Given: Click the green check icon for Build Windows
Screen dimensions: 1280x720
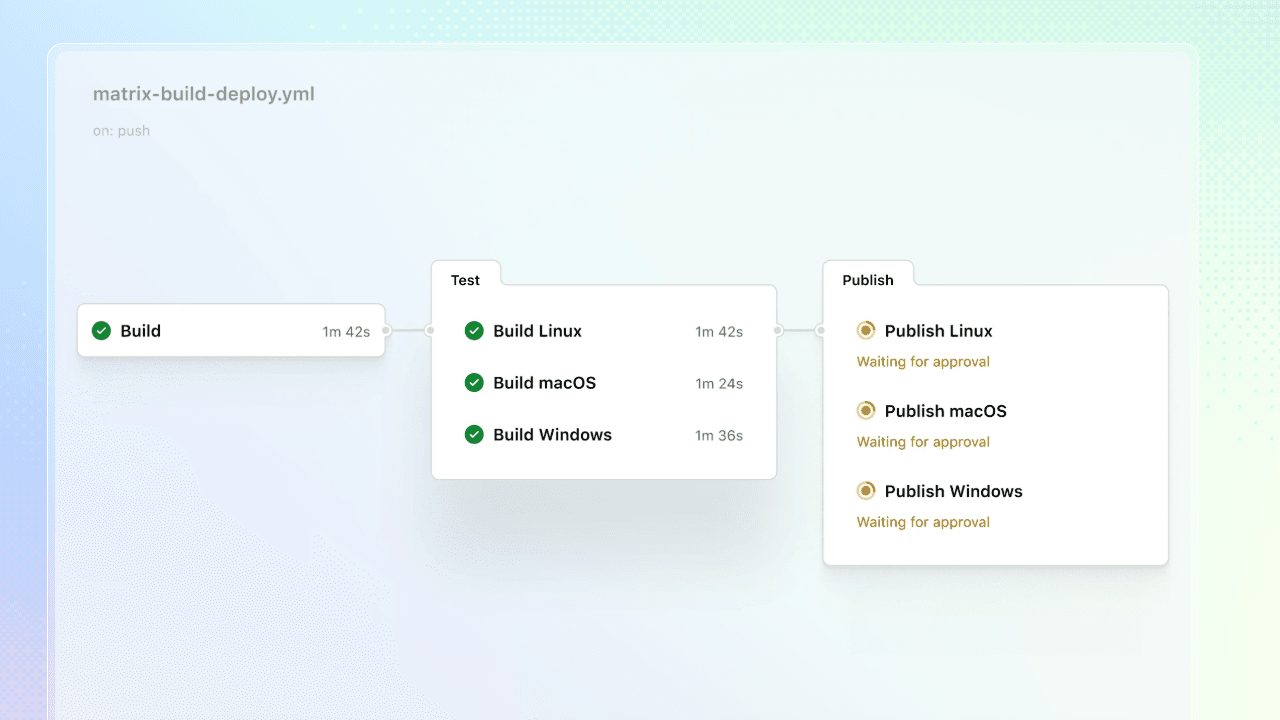Looking at the screenshot, I should [x=474, y=435].
